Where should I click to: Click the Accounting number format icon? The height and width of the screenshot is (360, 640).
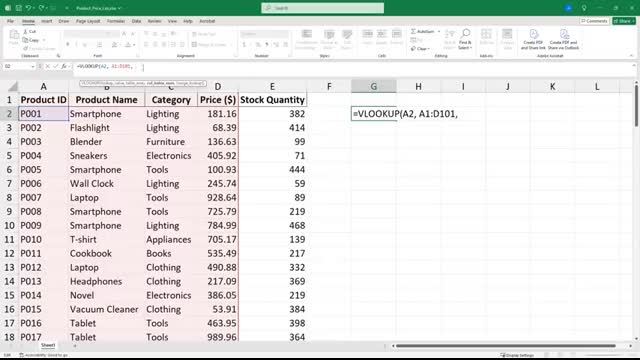[x=244, y=44]
